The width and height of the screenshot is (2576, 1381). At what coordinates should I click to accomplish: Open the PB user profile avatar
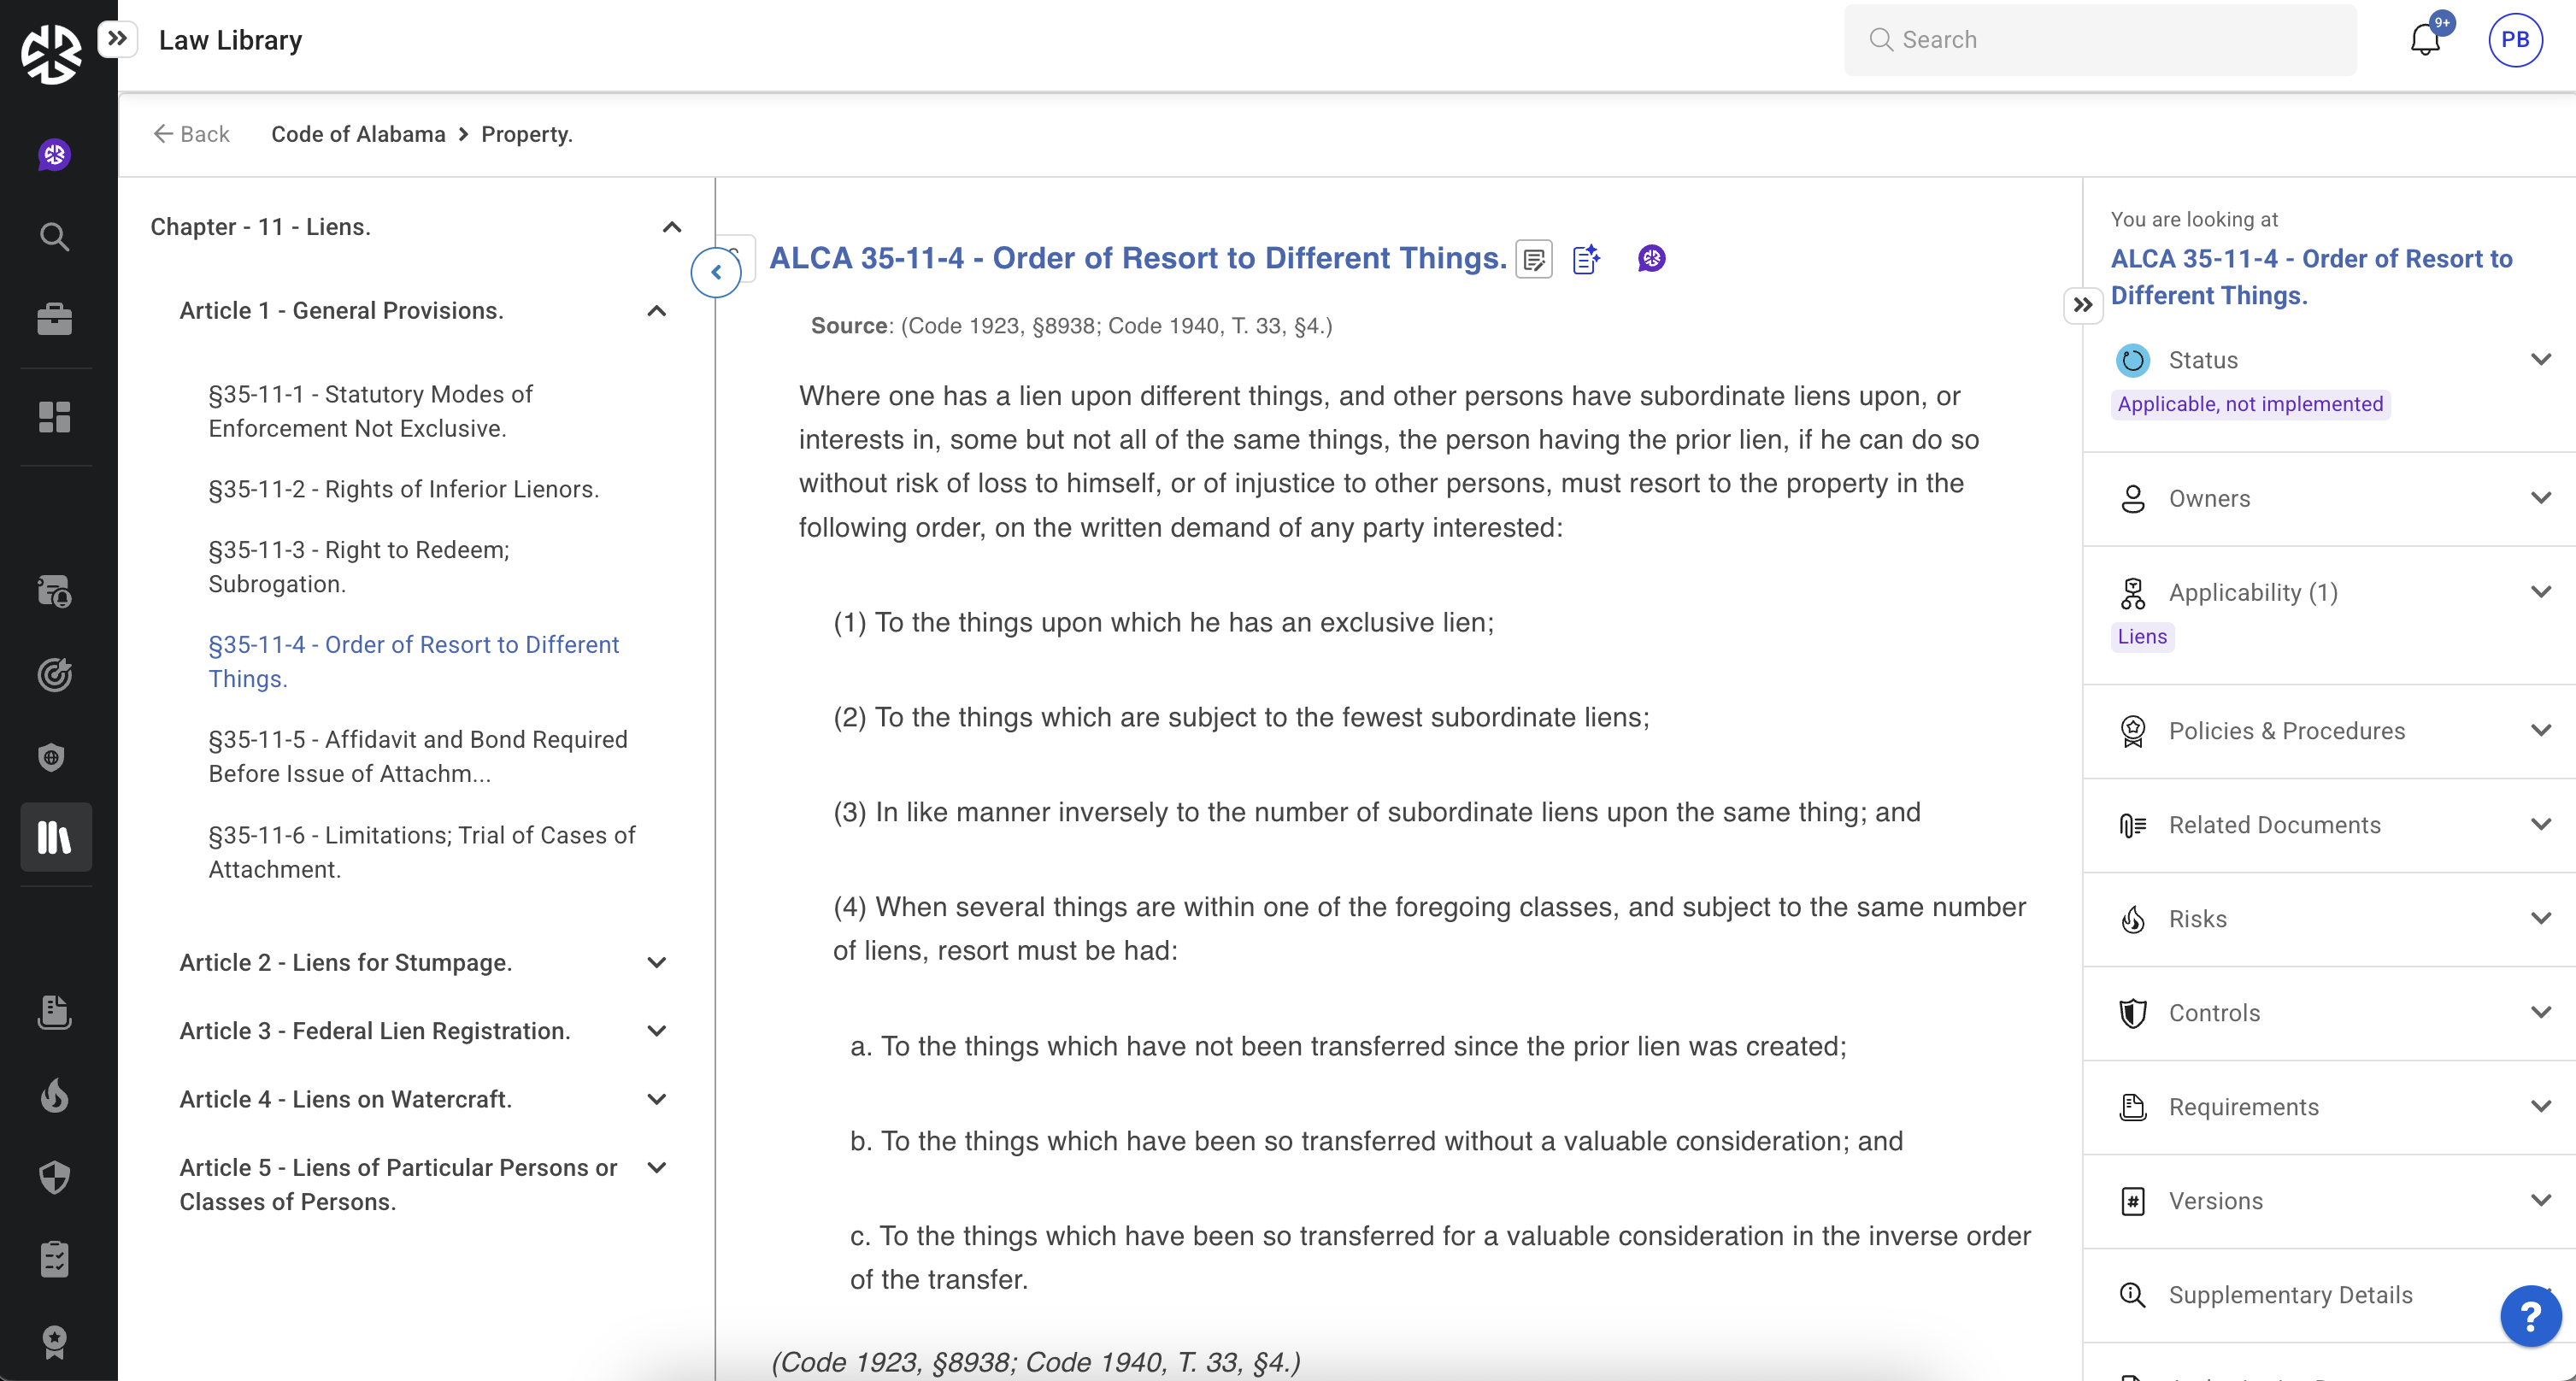(x=2514, y=40)
